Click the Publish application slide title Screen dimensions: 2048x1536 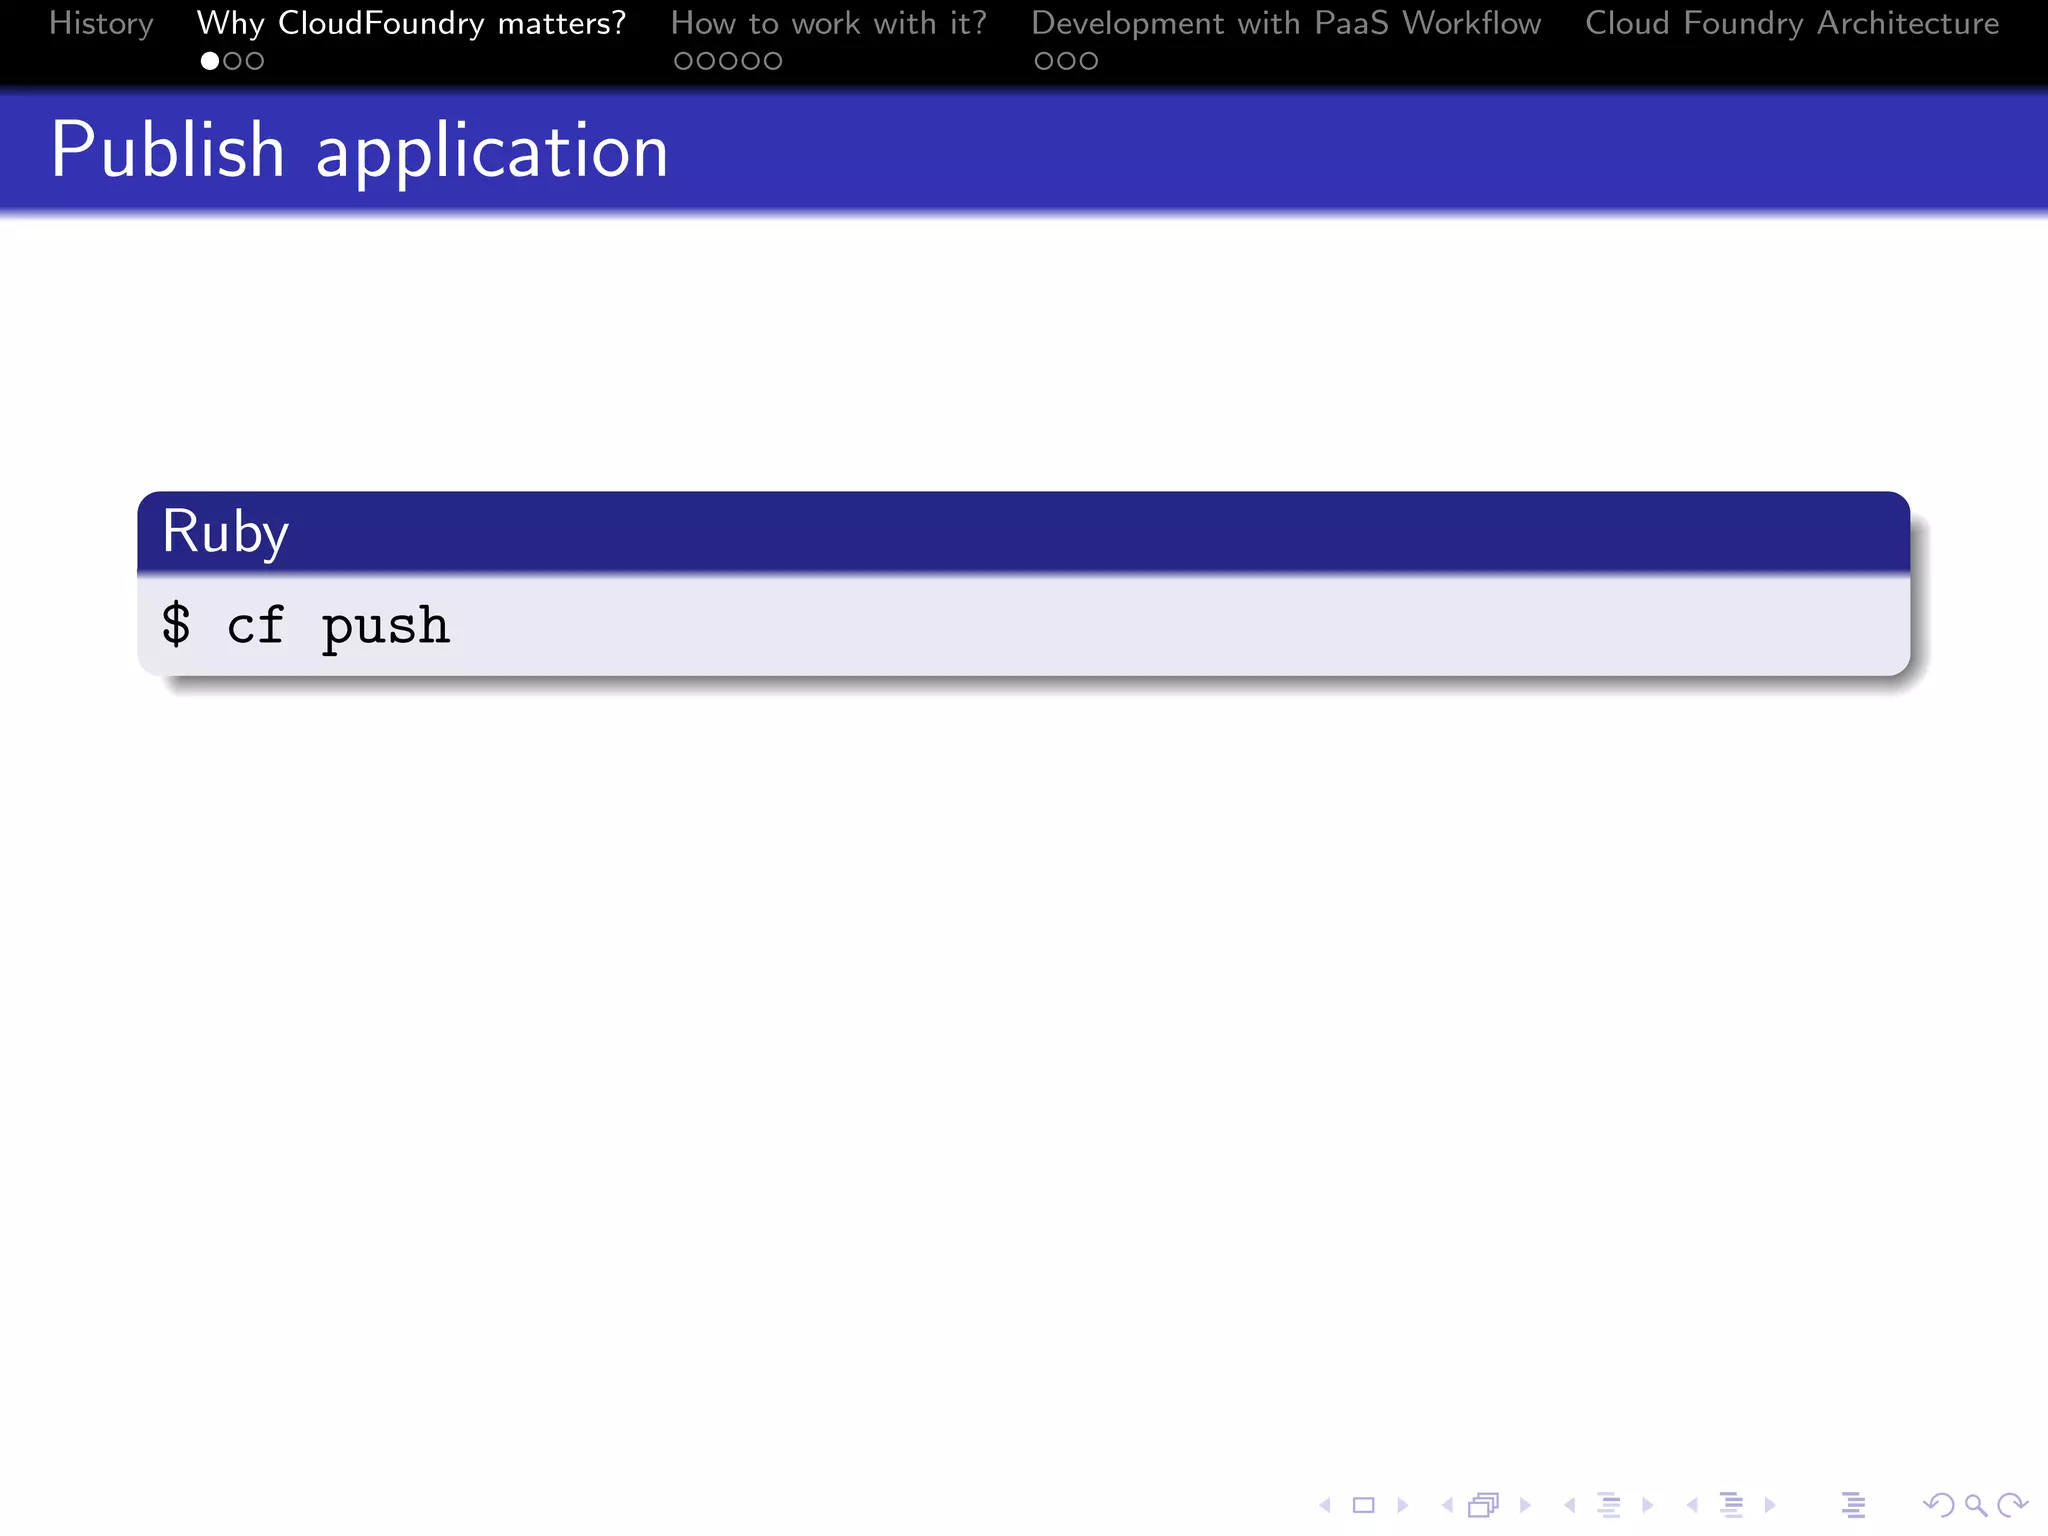[359, 151]
